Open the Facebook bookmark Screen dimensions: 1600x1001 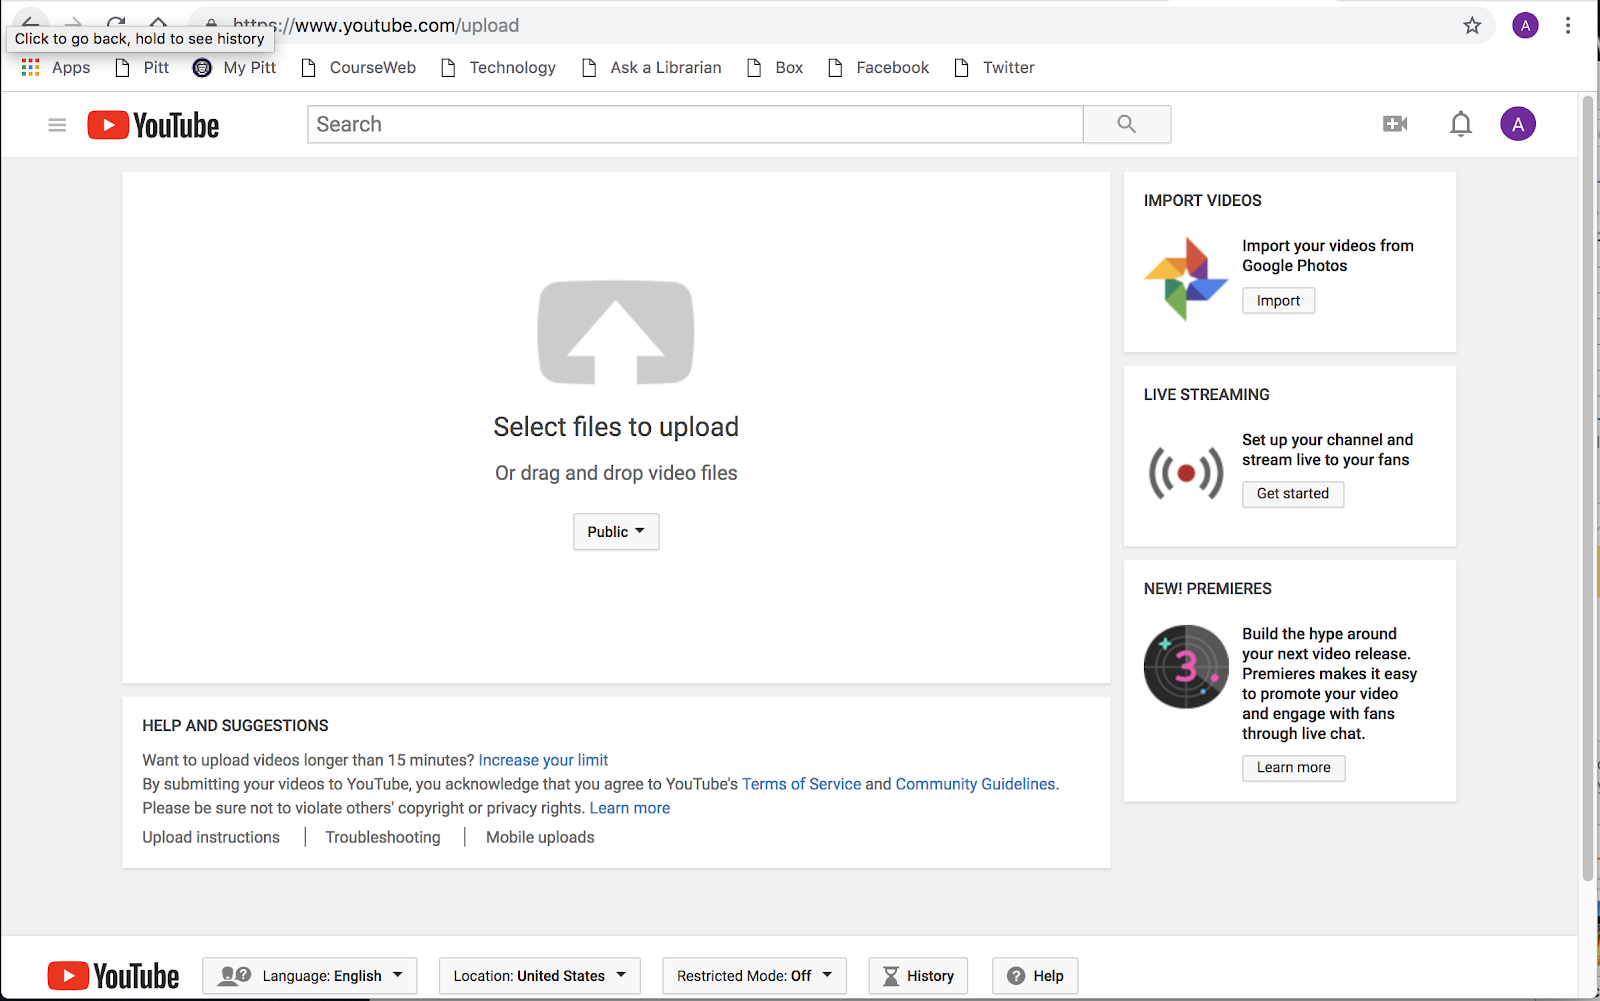879,68
